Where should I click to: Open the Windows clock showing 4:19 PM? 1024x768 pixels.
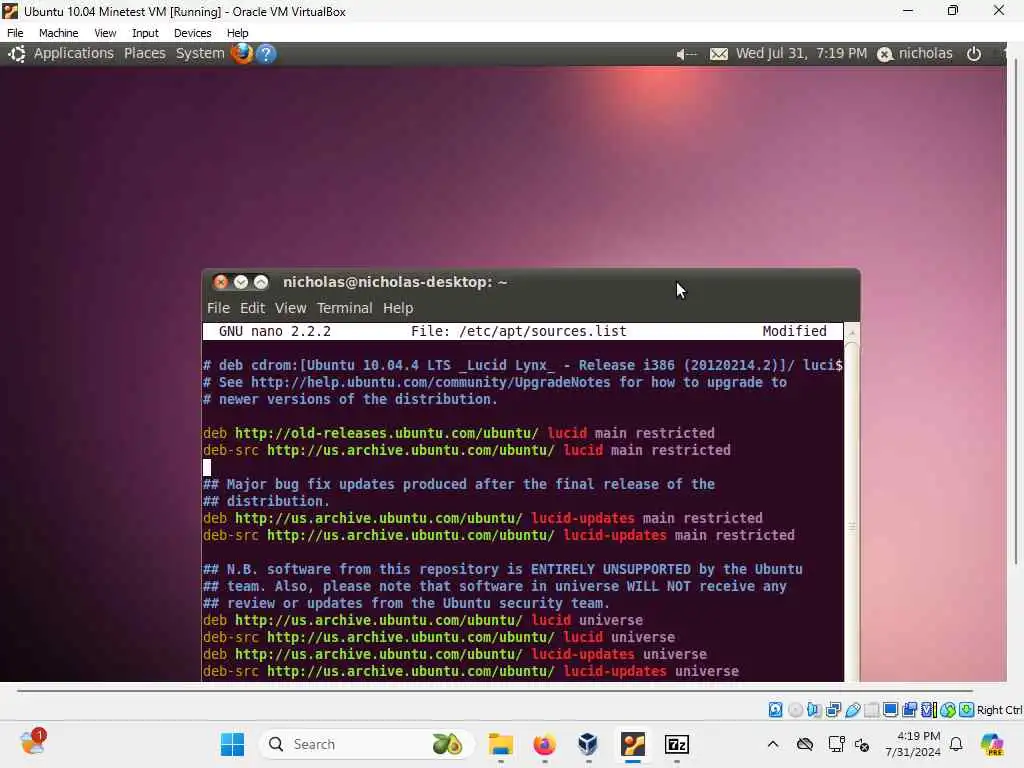(x=912, y=744)
